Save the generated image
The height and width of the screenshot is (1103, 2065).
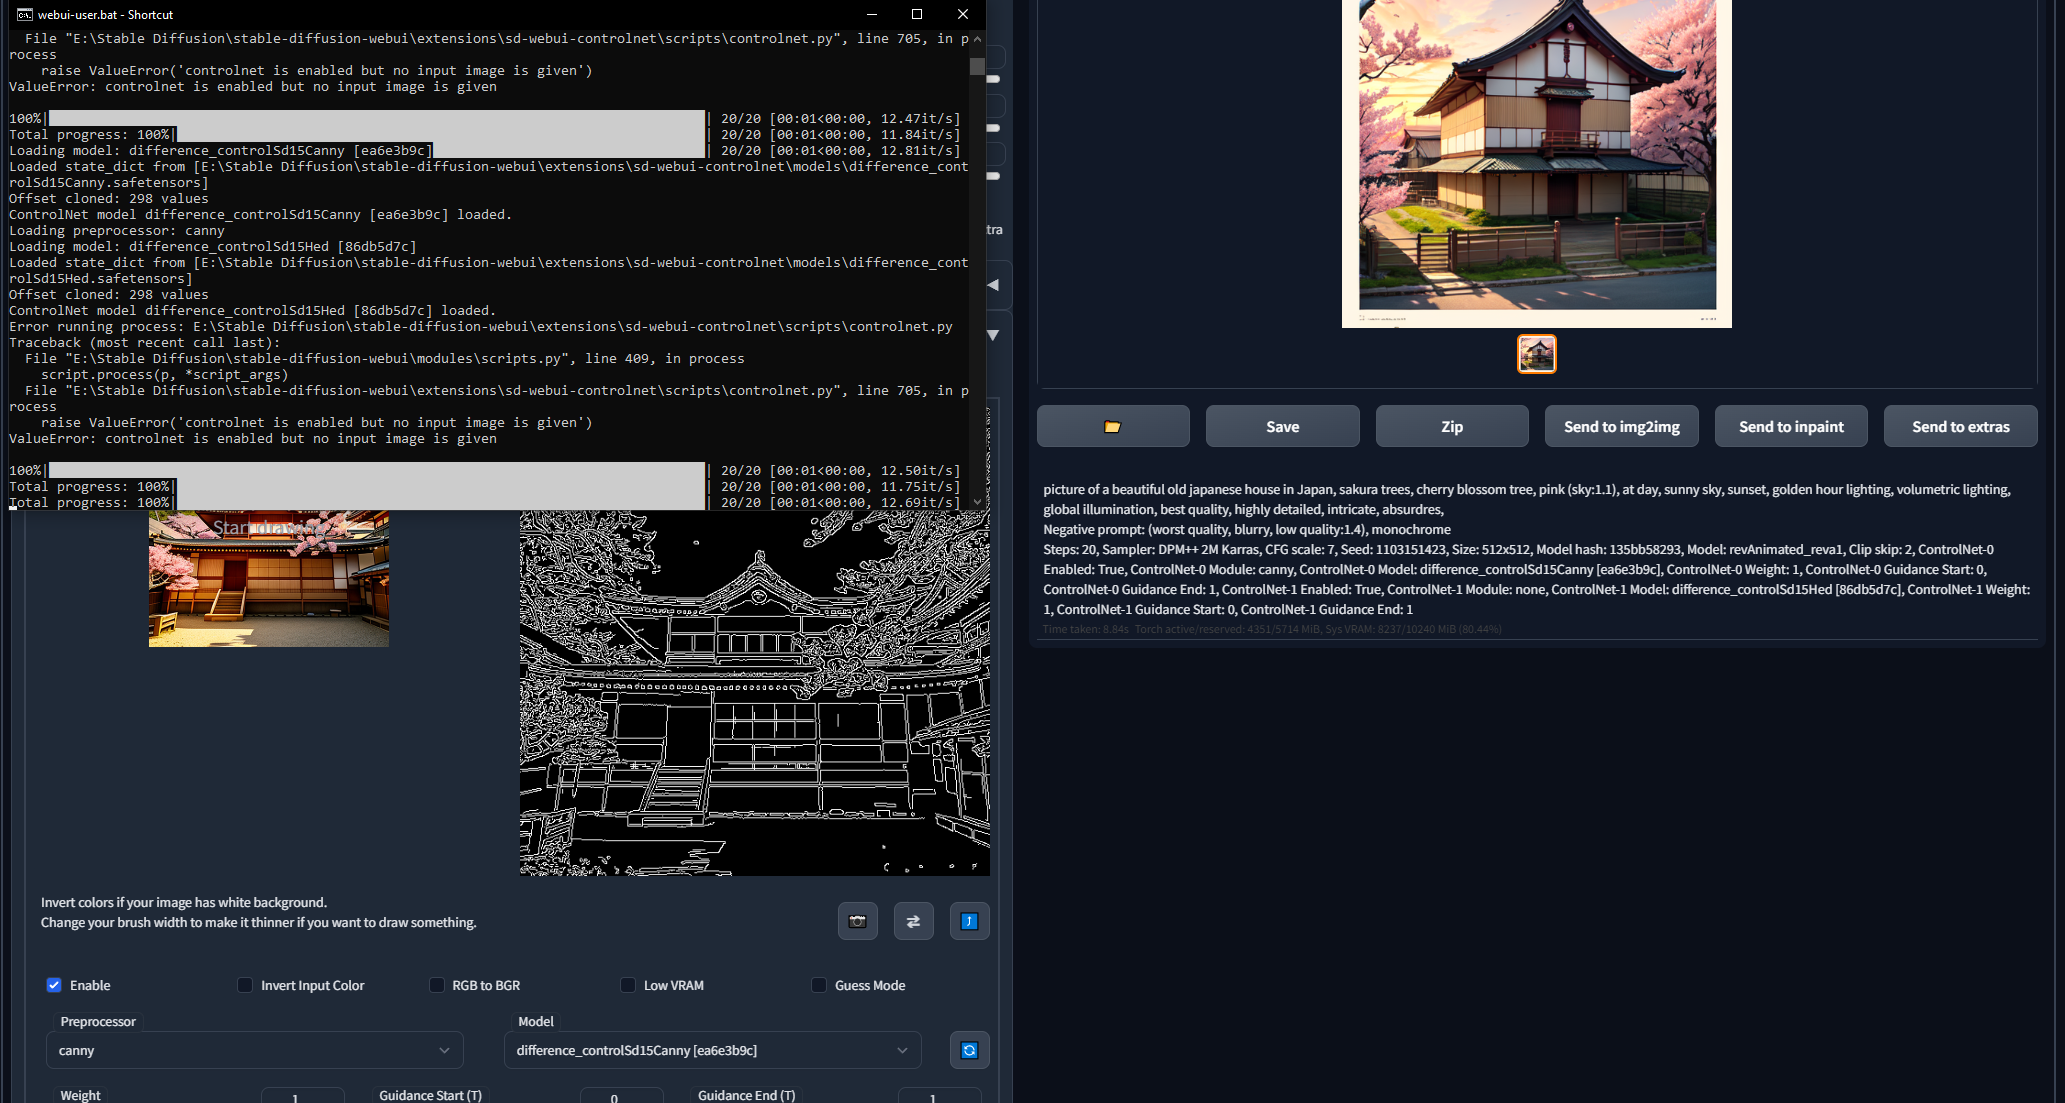click(x=1282, y=426)
